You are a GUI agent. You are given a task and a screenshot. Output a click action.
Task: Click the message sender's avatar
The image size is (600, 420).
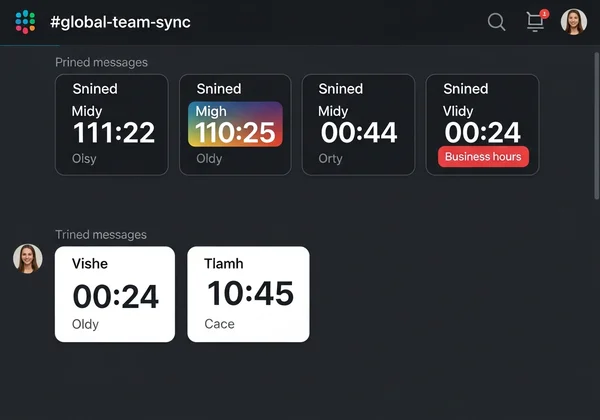(x=28, y=259)
